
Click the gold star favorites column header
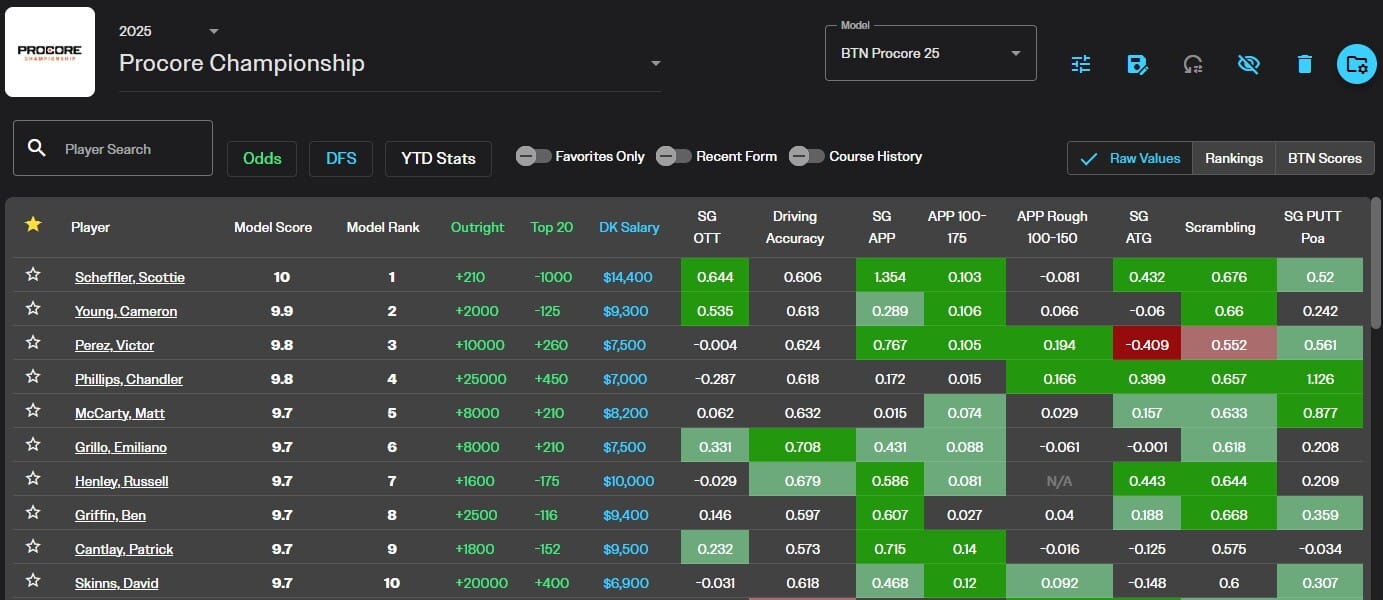point(33,225)
